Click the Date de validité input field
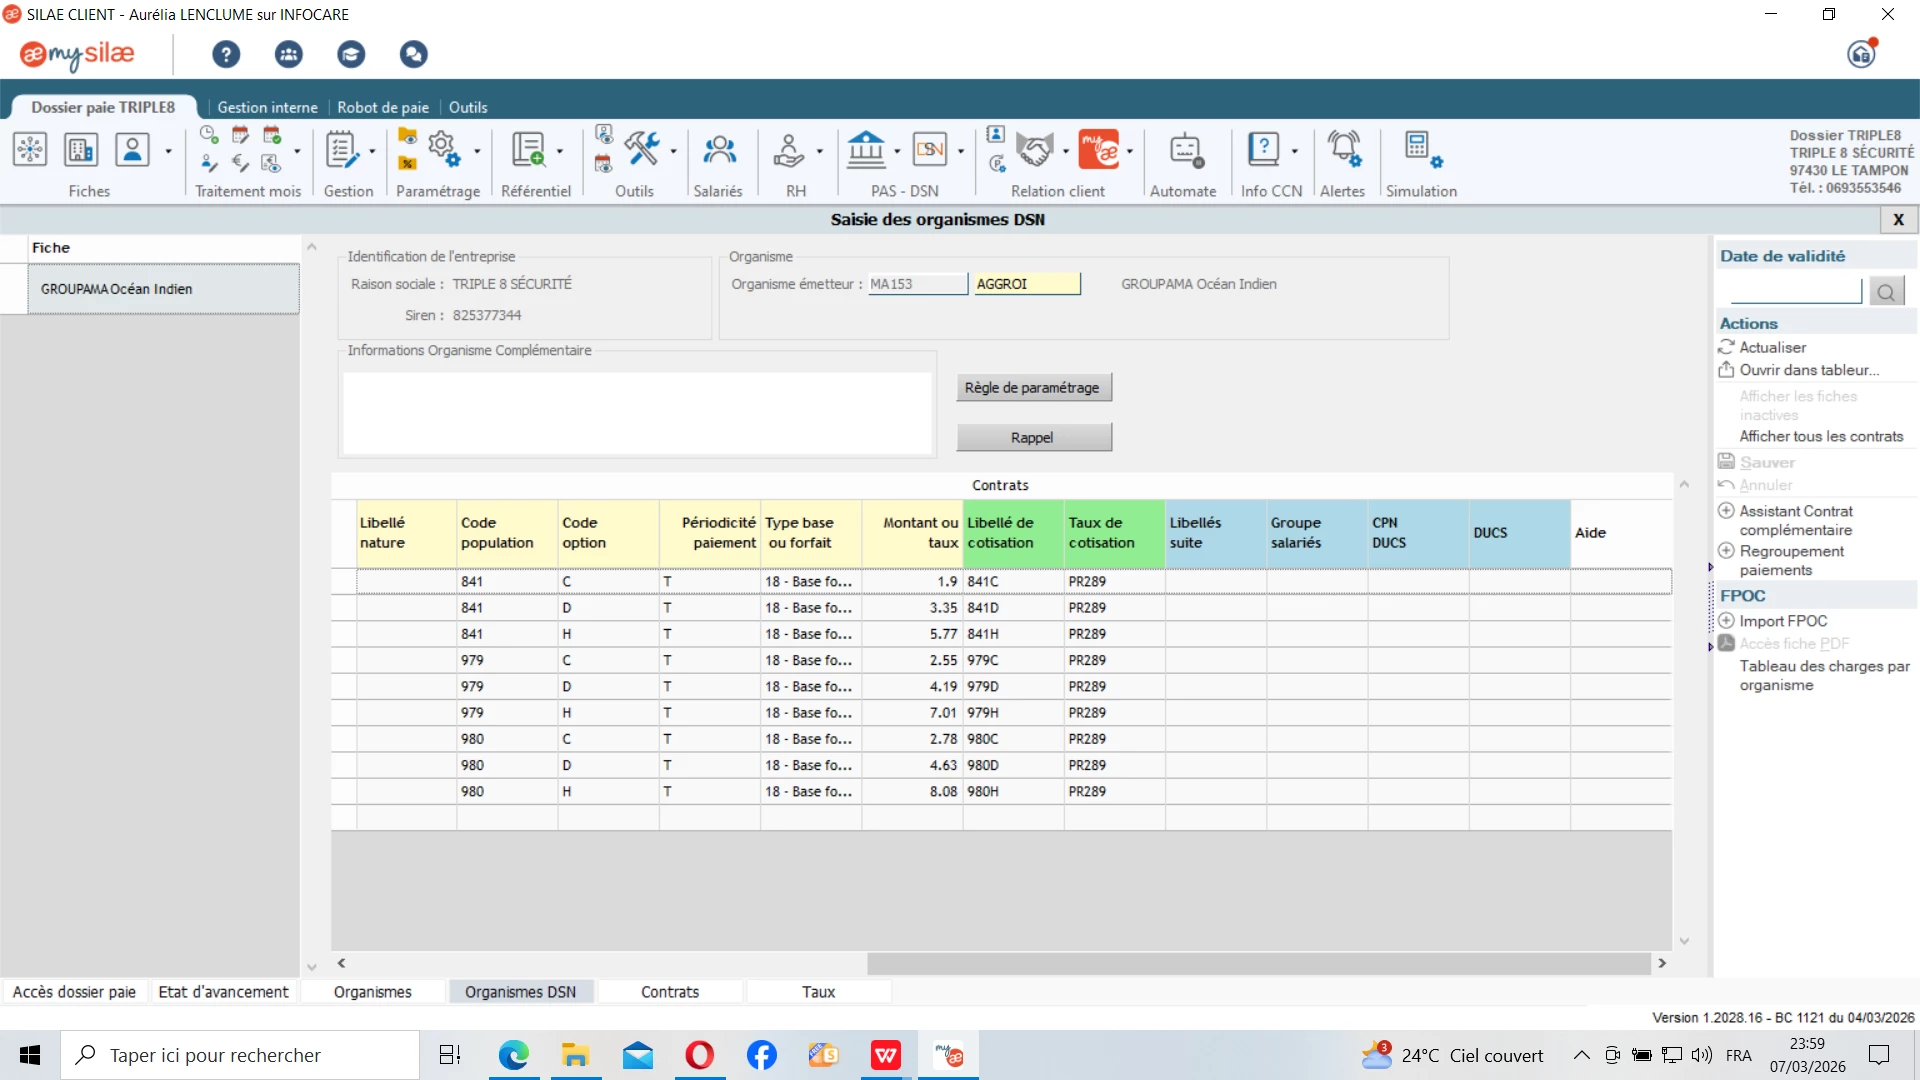This screenshot has width=1920, height=1080. [x=1795, y=291]
